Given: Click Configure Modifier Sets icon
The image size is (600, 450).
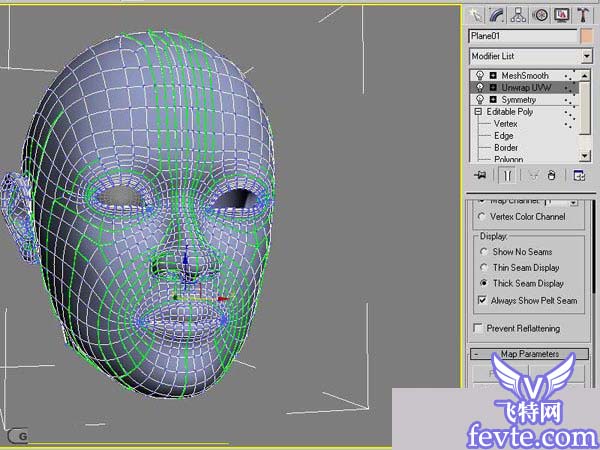Looking at the screenshot, I should (579, 175).
